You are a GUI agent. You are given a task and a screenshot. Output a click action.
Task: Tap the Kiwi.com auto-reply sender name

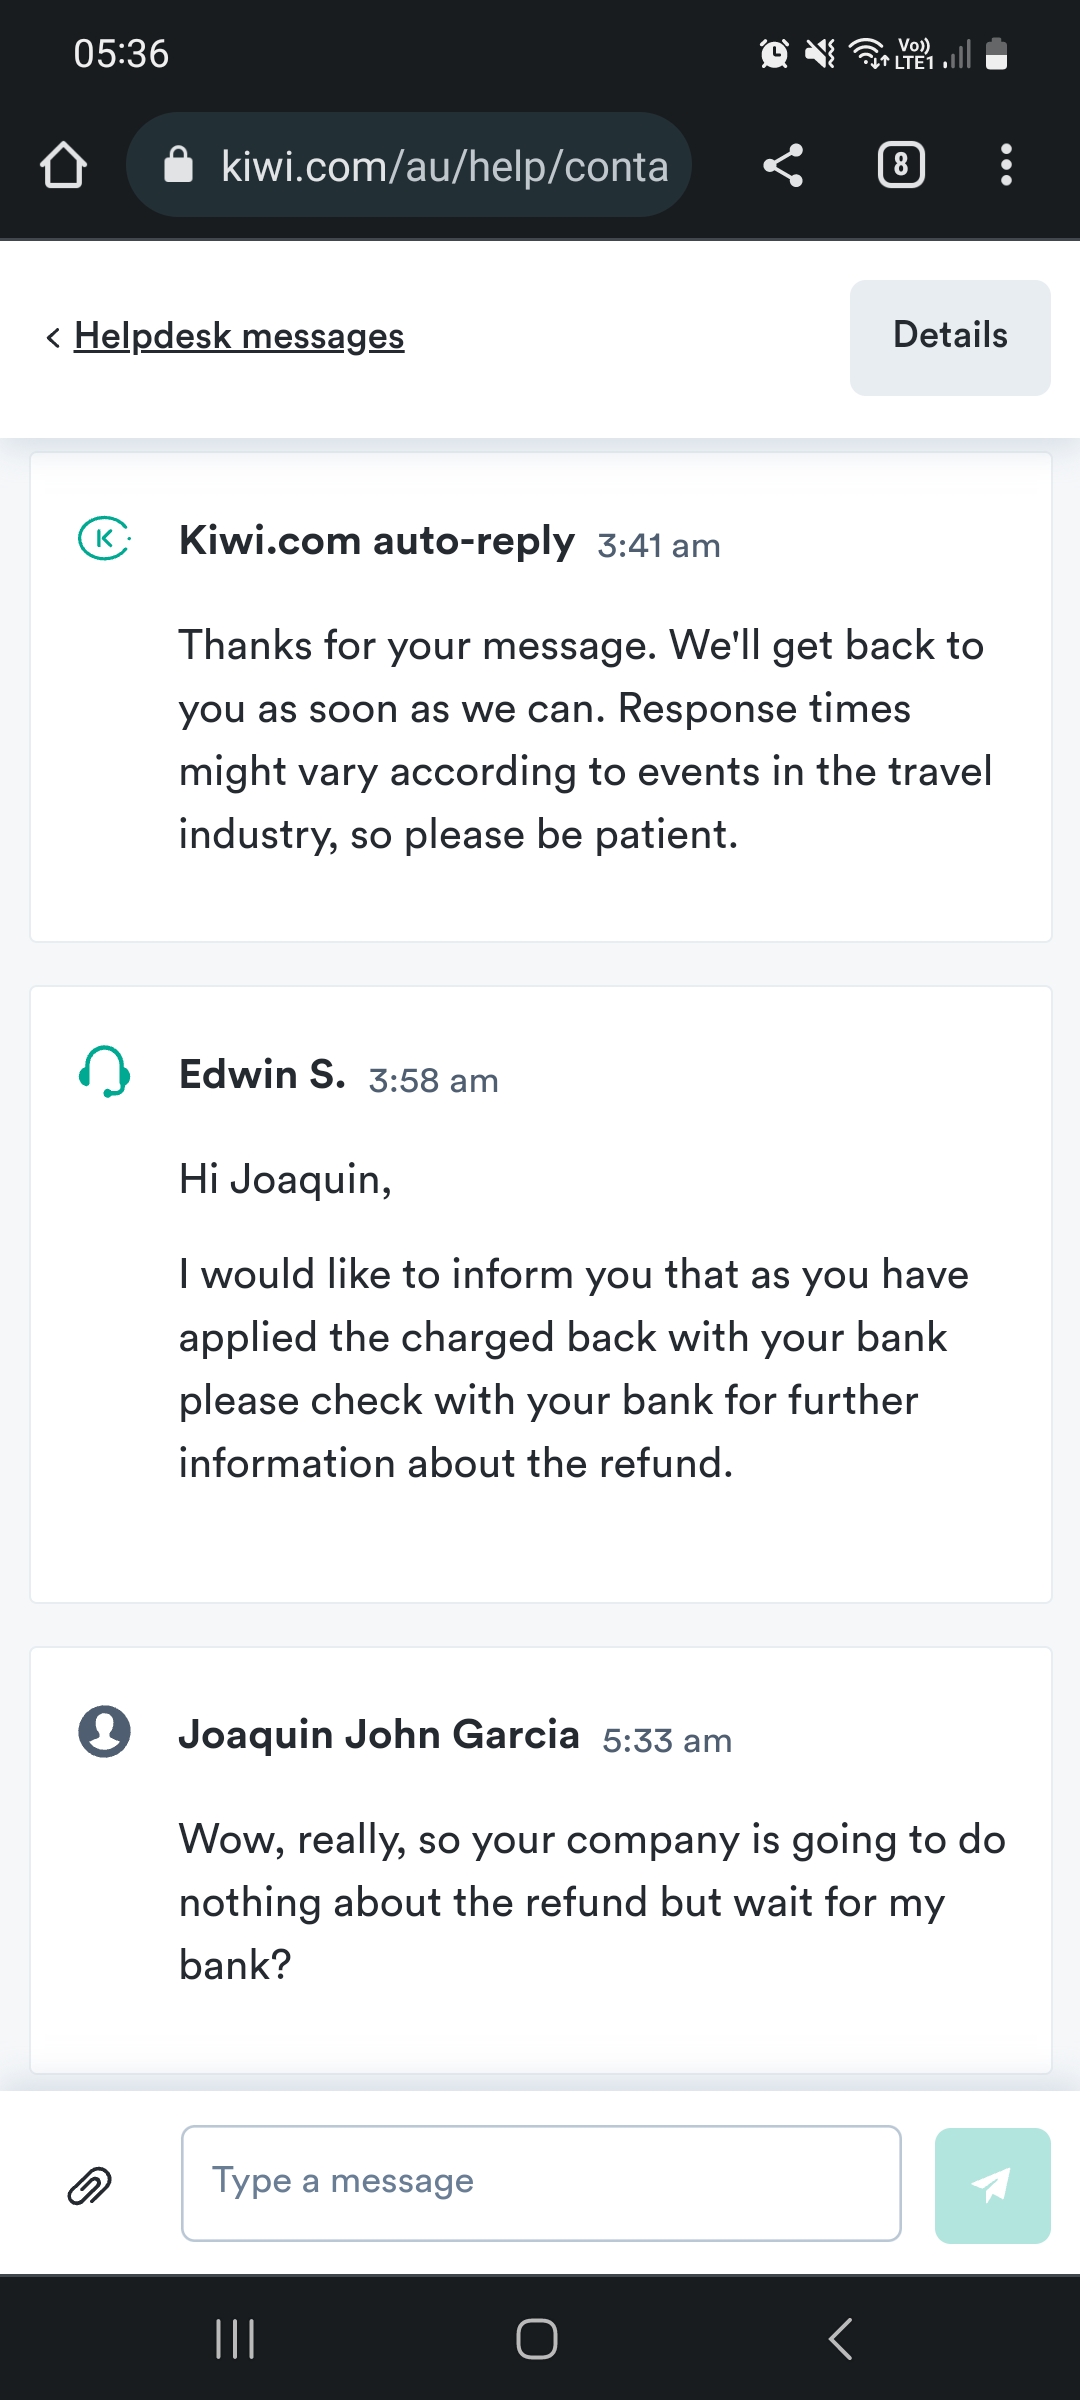(x=376, y=541)
